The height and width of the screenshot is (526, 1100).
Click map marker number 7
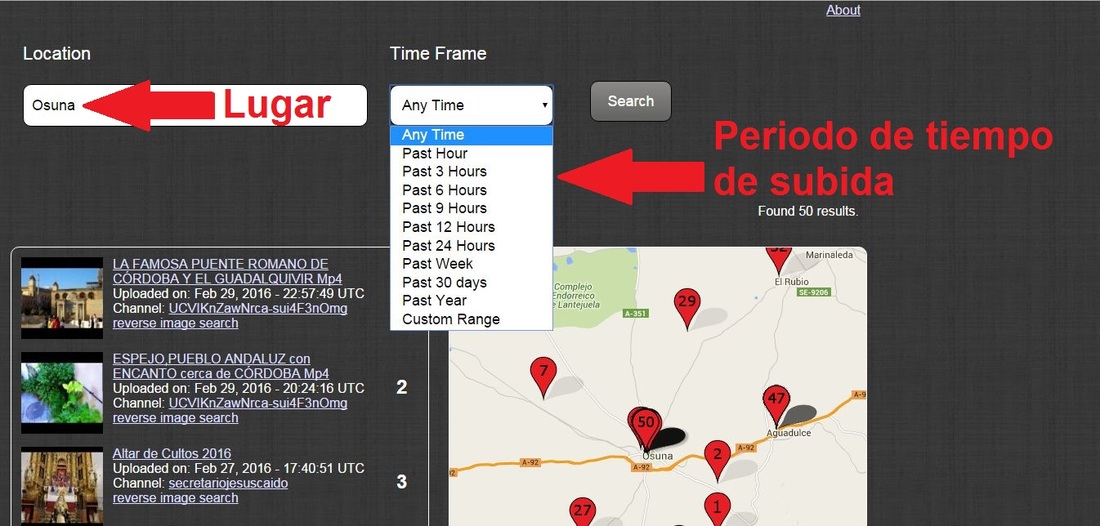pos(543,375)
